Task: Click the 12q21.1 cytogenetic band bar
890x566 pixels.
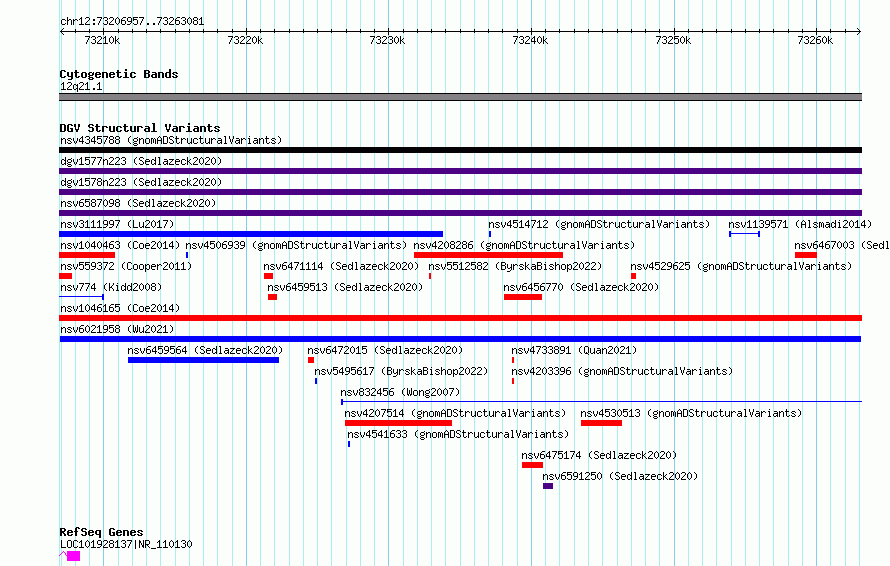Action: click(460, 97)
